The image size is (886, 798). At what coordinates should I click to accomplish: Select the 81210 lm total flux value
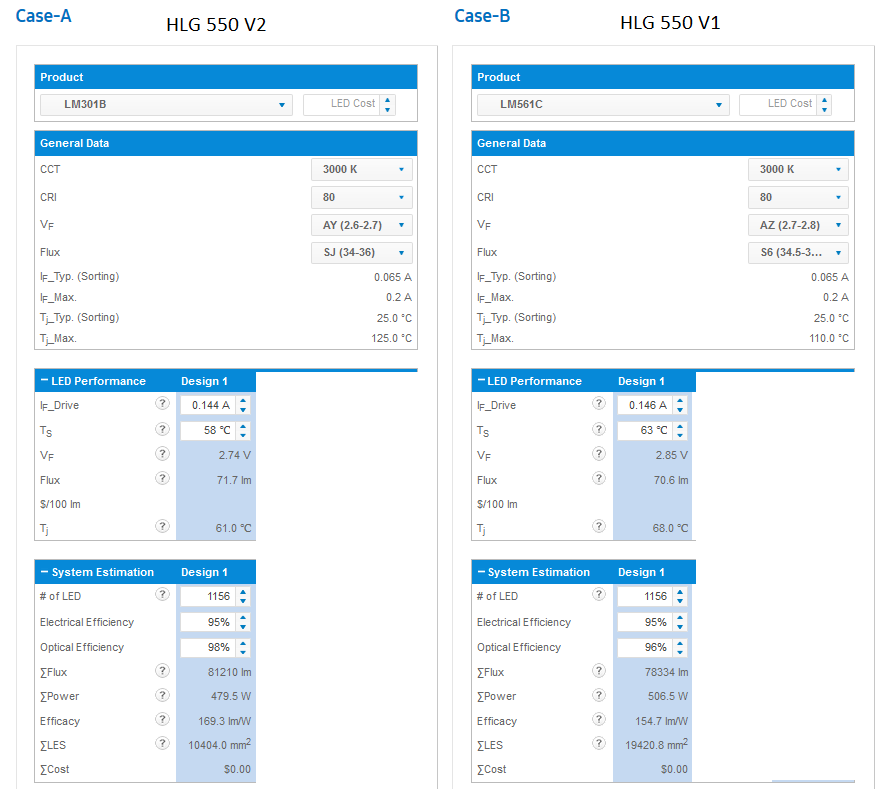tap(229, 673)
